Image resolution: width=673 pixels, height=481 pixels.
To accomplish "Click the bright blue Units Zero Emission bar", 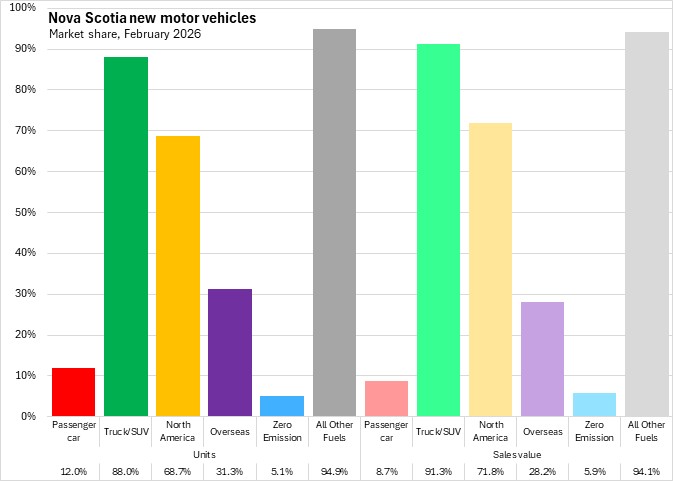I will (282, 405).
